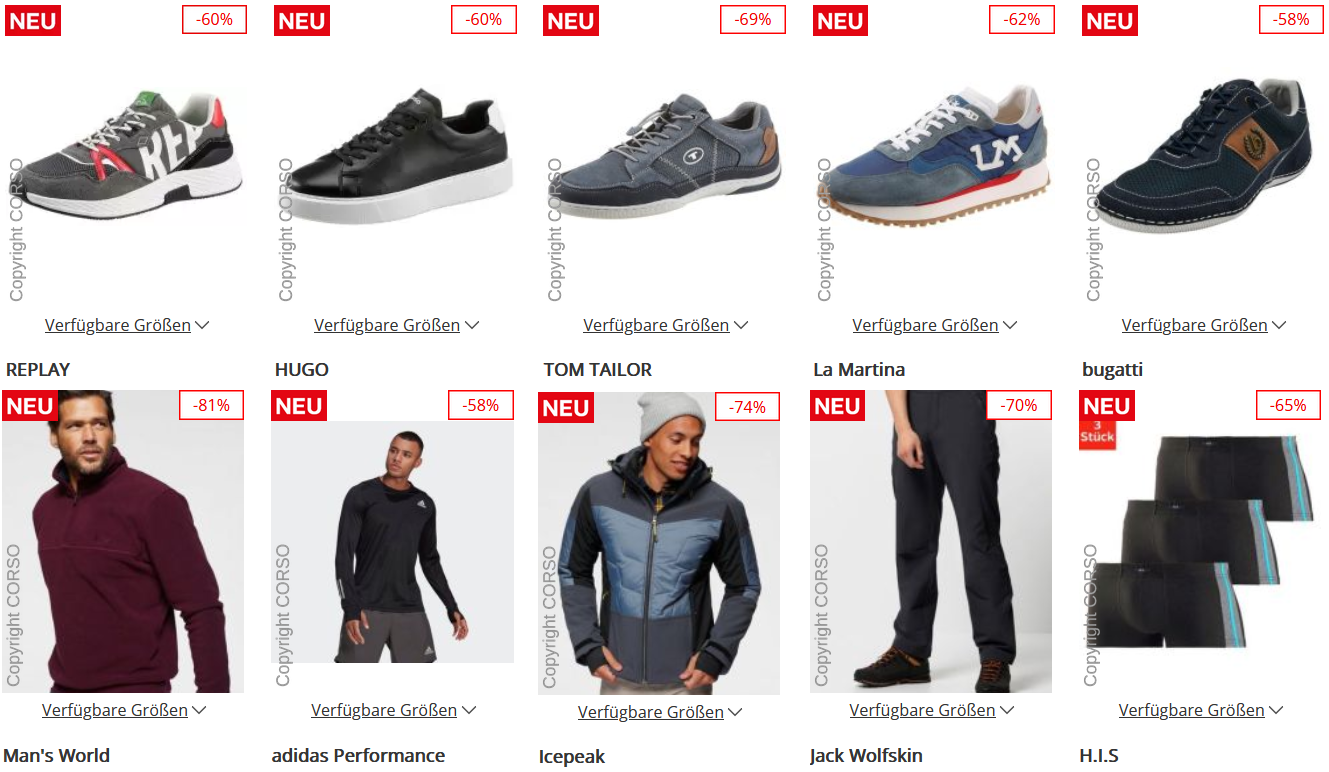Click the -81% discount badge on Man's World sweater

(x=211, y=405)
